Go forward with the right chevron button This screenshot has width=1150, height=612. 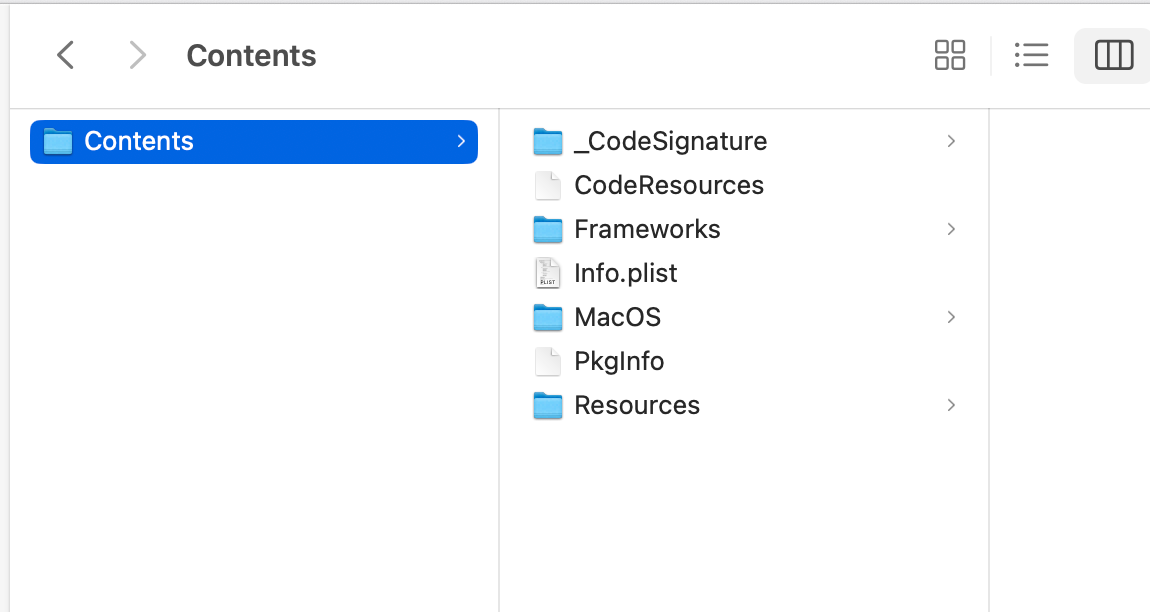pyautogui.click(x=138, y=55)
